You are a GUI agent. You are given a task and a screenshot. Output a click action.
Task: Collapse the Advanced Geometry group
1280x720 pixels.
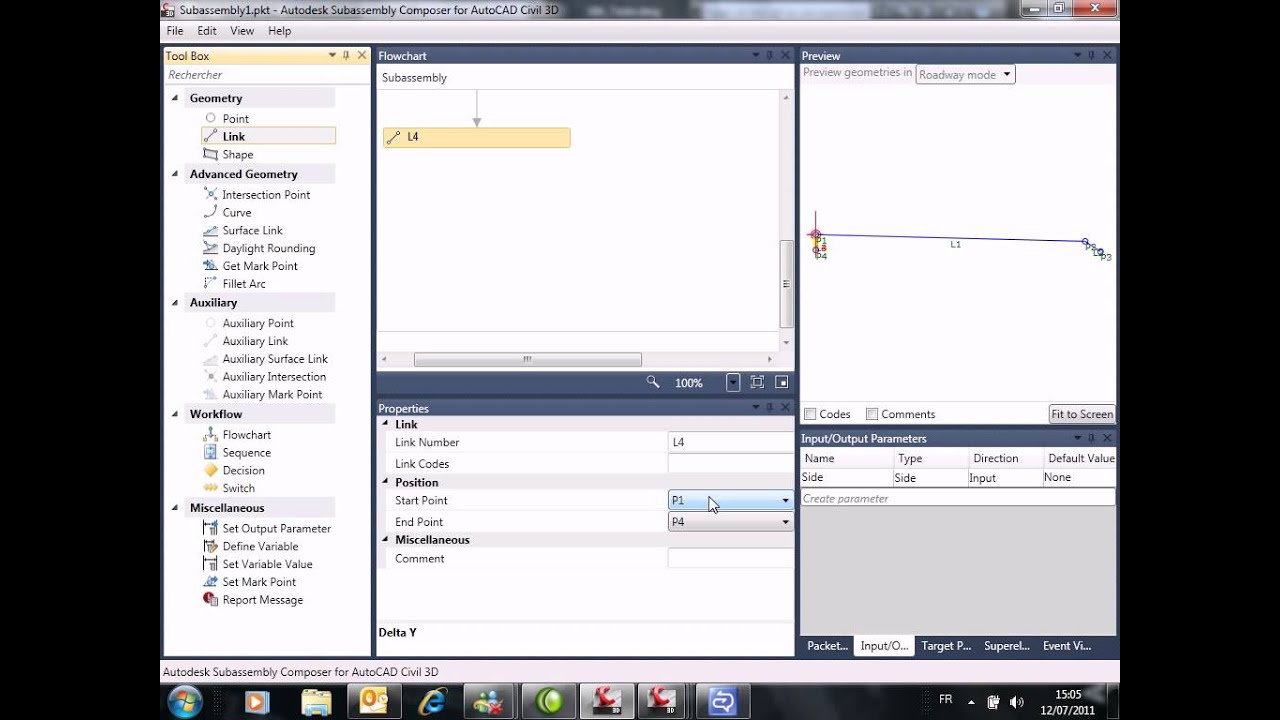175,174
